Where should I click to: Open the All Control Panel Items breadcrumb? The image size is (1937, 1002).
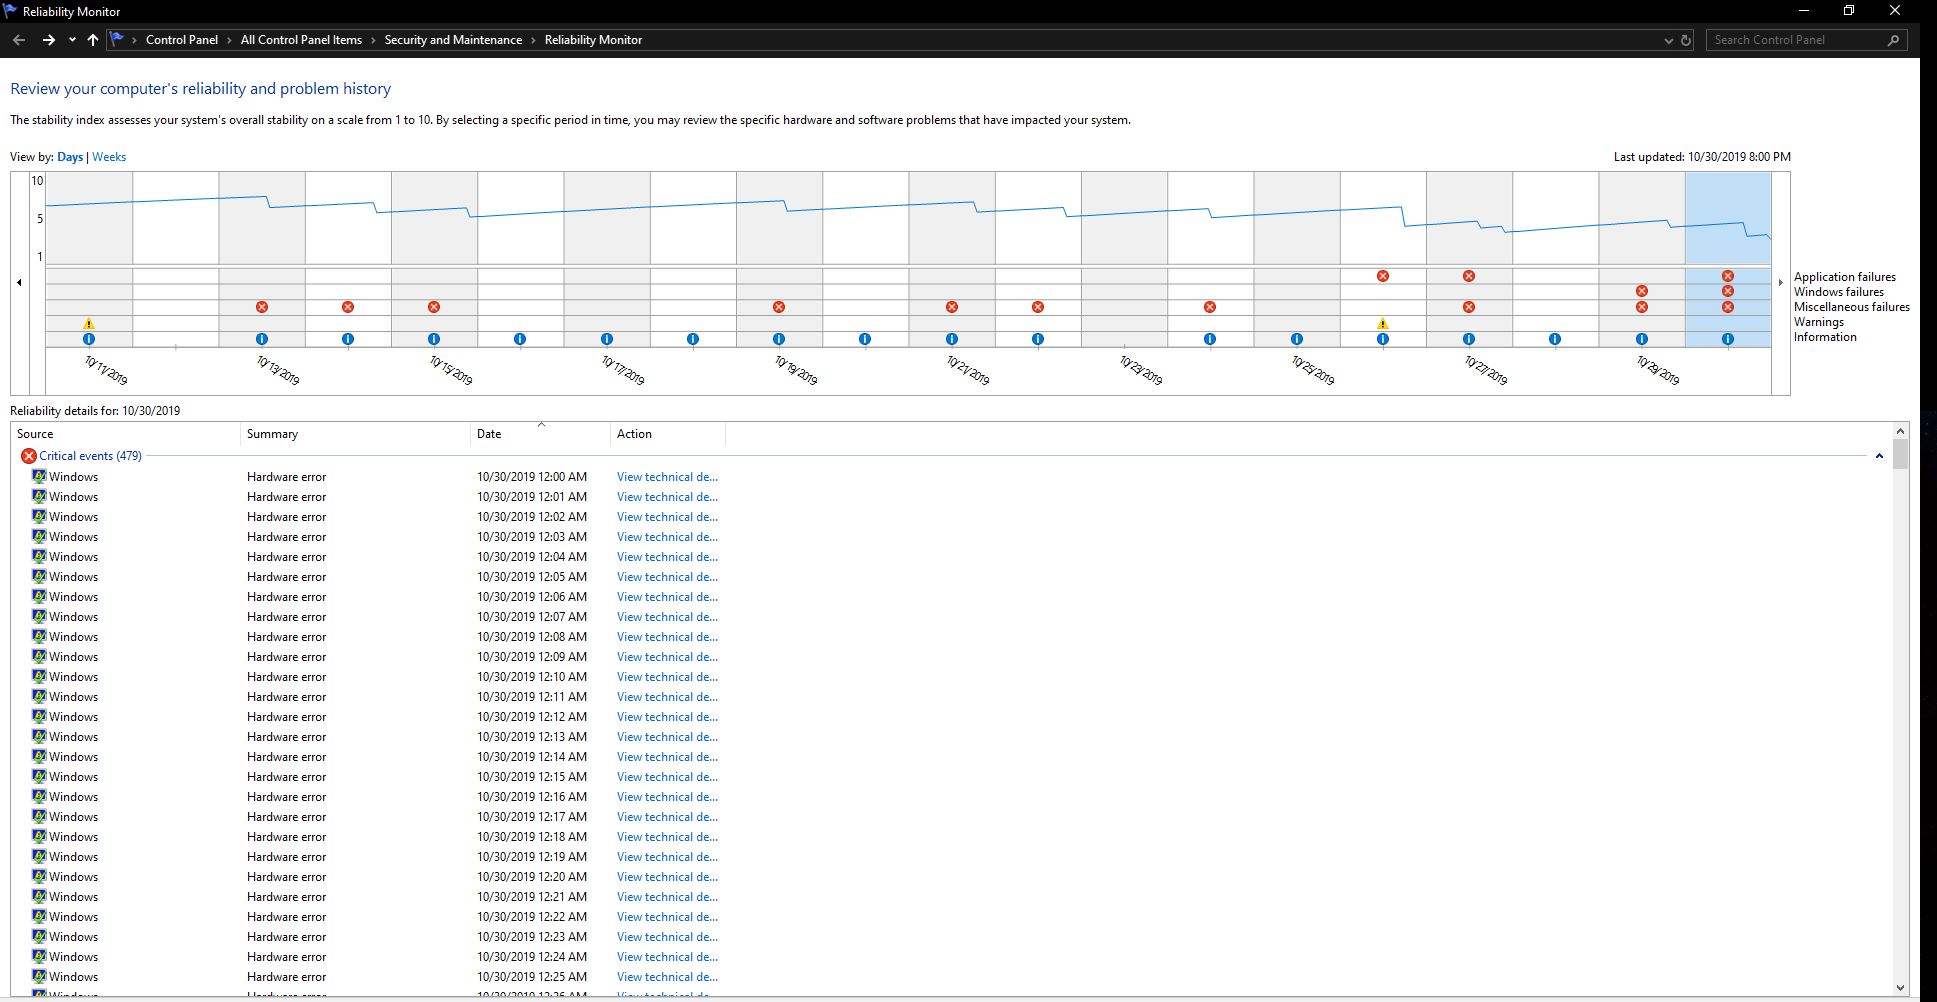[x=301, y=40]
